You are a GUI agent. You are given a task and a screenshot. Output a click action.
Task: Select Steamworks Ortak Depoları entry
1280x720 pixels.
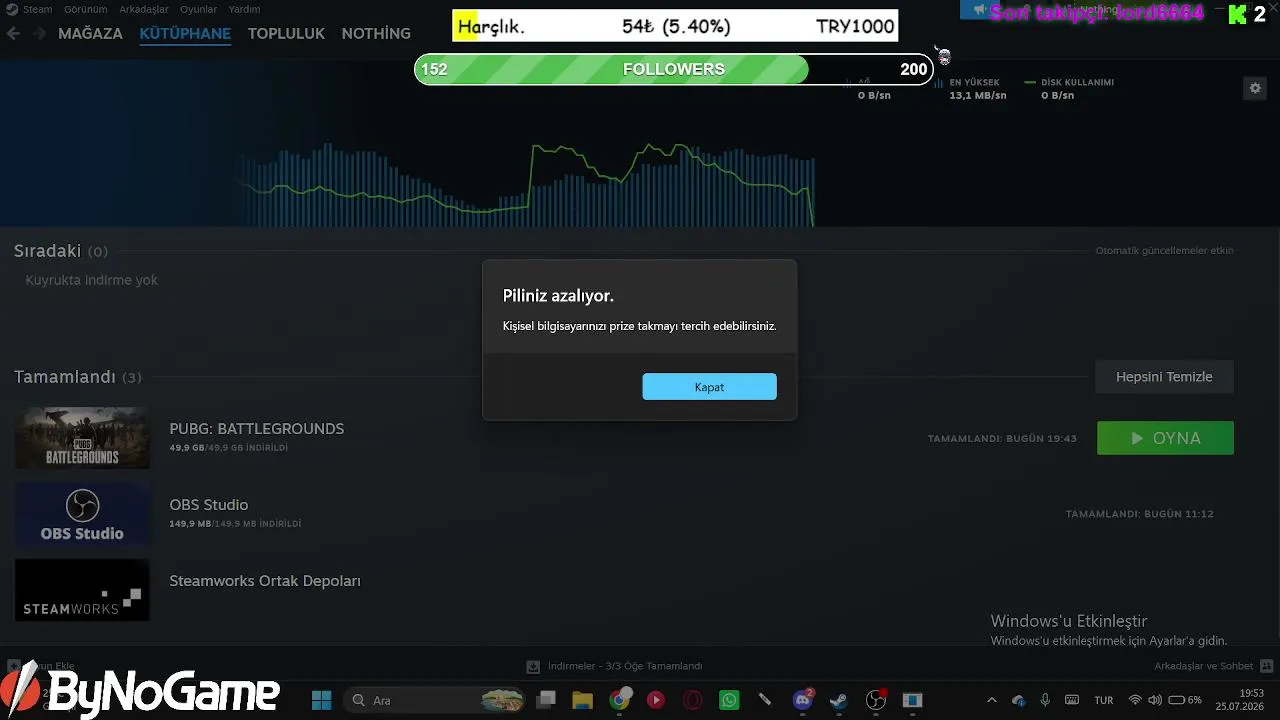coord(265,581)
